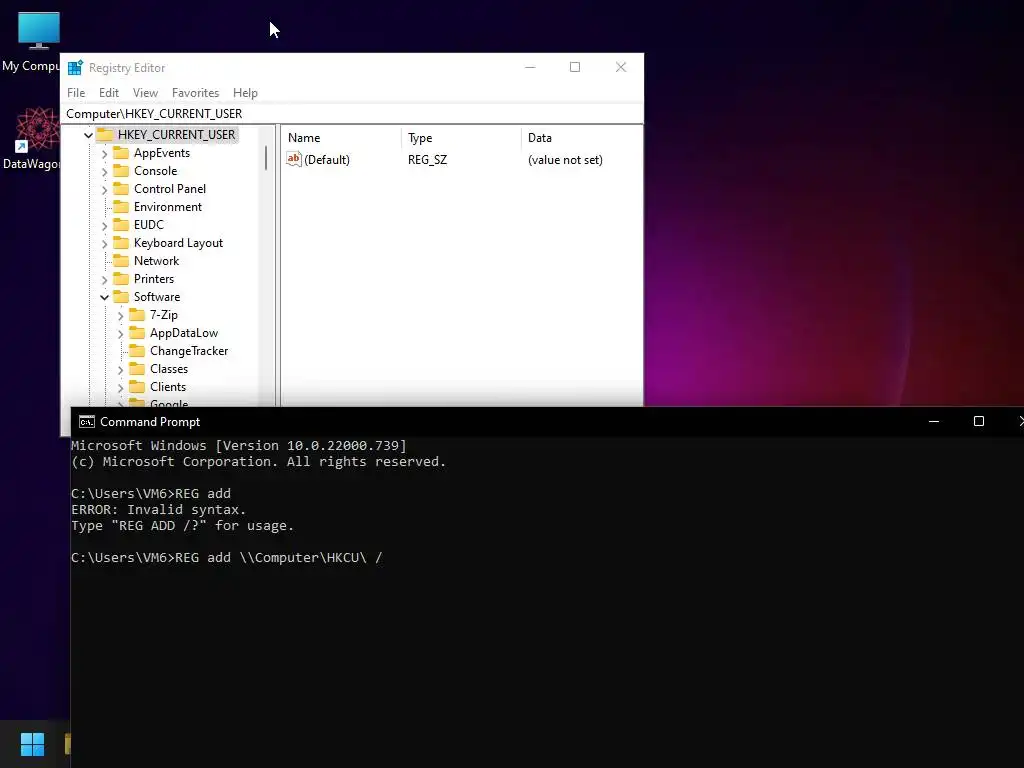Click the Data column header
The height and width of the screenshot is (768, 1024).
pyautogui.click(x=581, y=138)
